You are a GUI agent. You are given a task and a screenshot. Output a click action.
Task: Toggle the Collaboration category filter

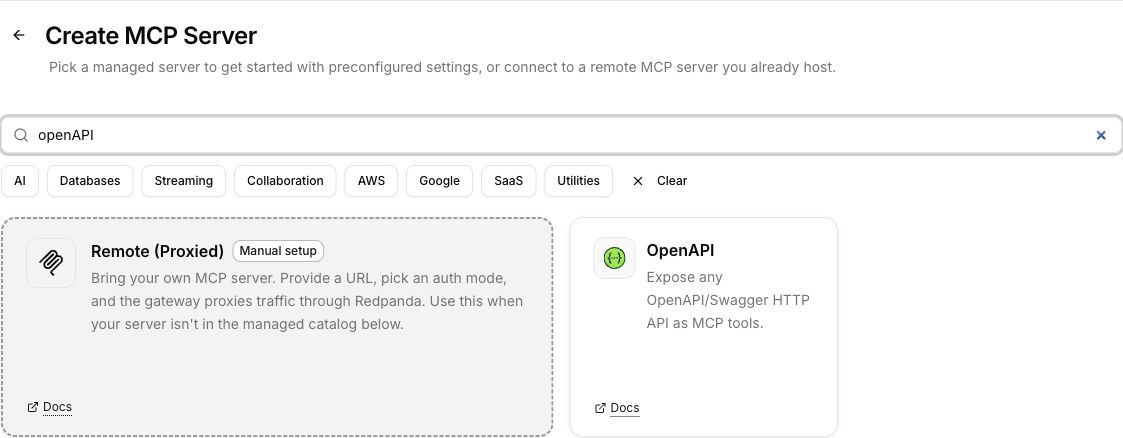tap(285, 181)
